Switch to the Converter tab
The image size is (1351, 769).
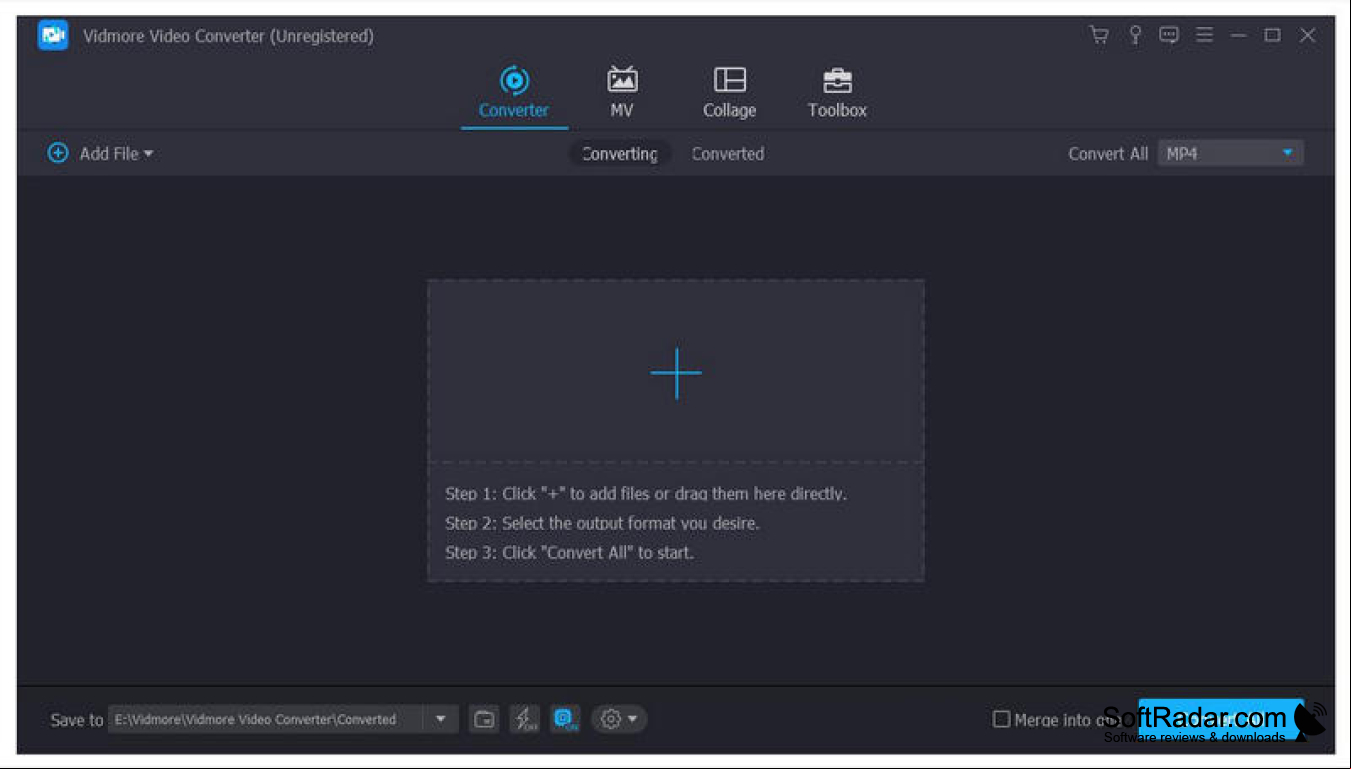point(514,92)
